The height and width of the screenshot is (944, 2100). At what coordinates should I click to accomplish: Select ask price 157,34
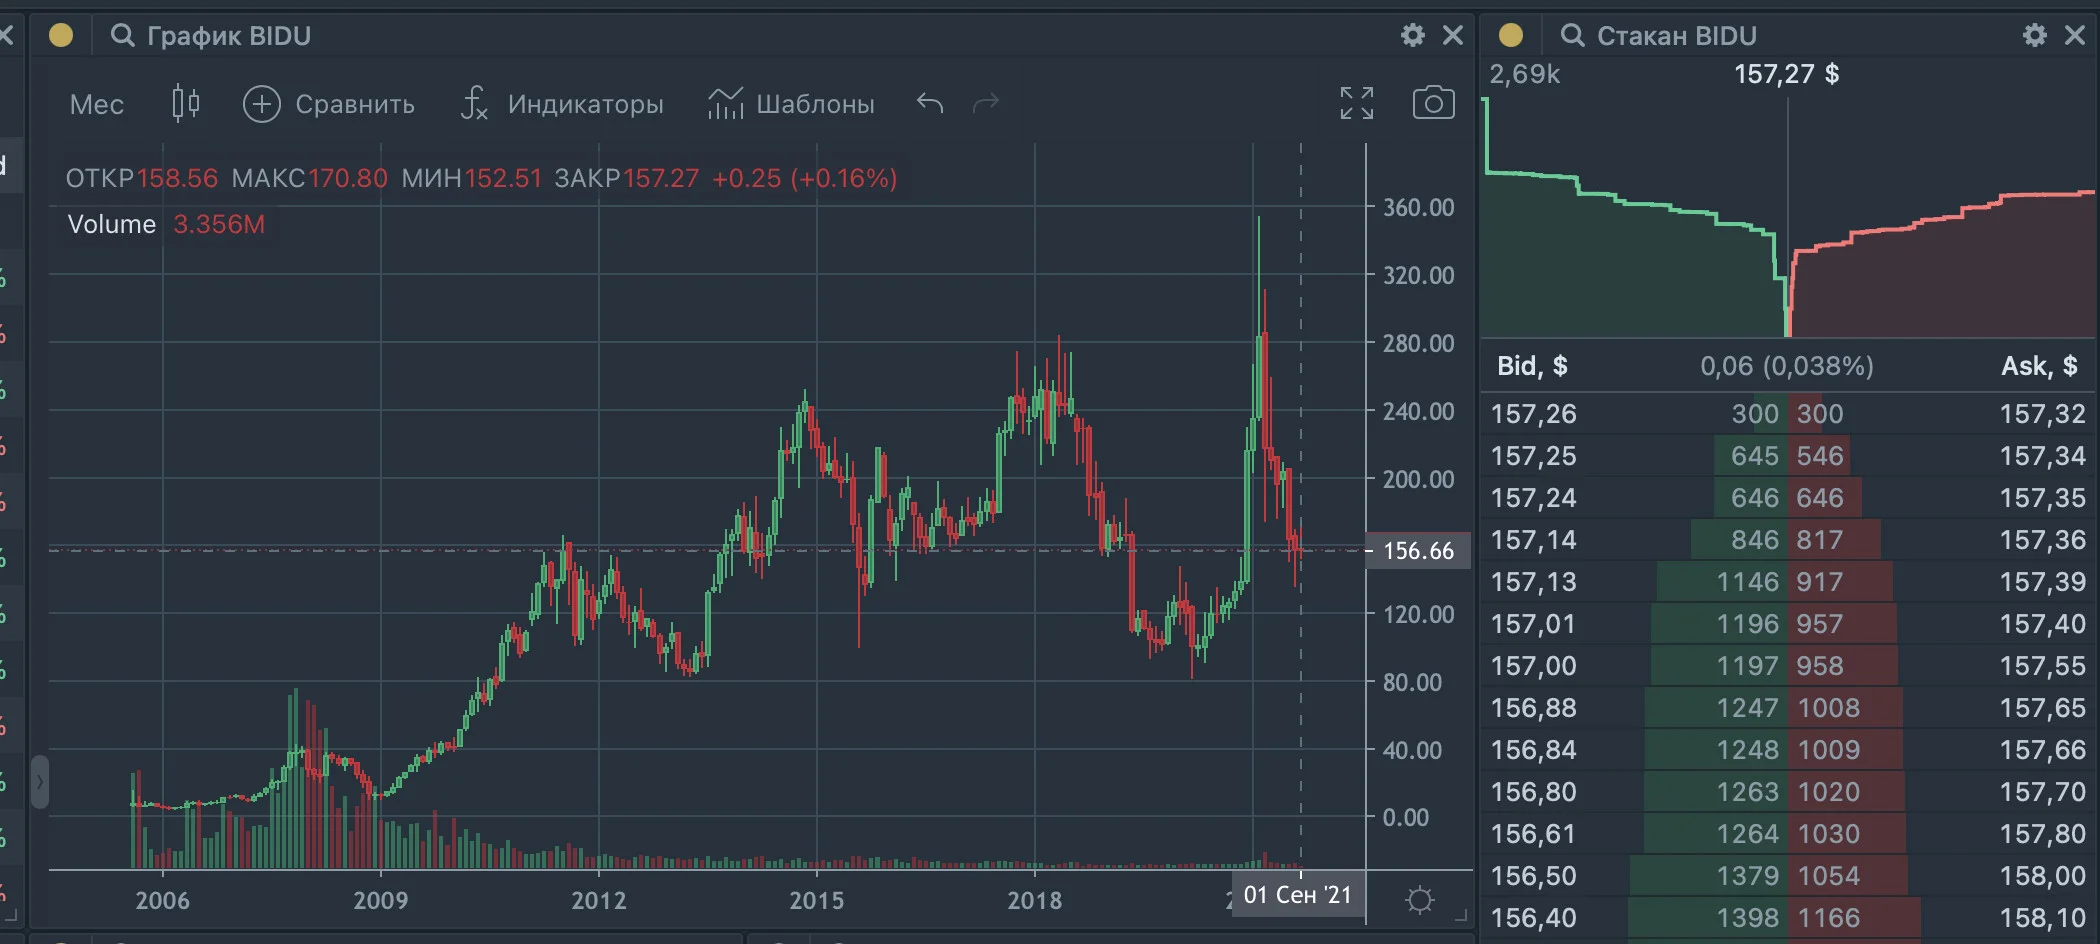click(2042, 456)
